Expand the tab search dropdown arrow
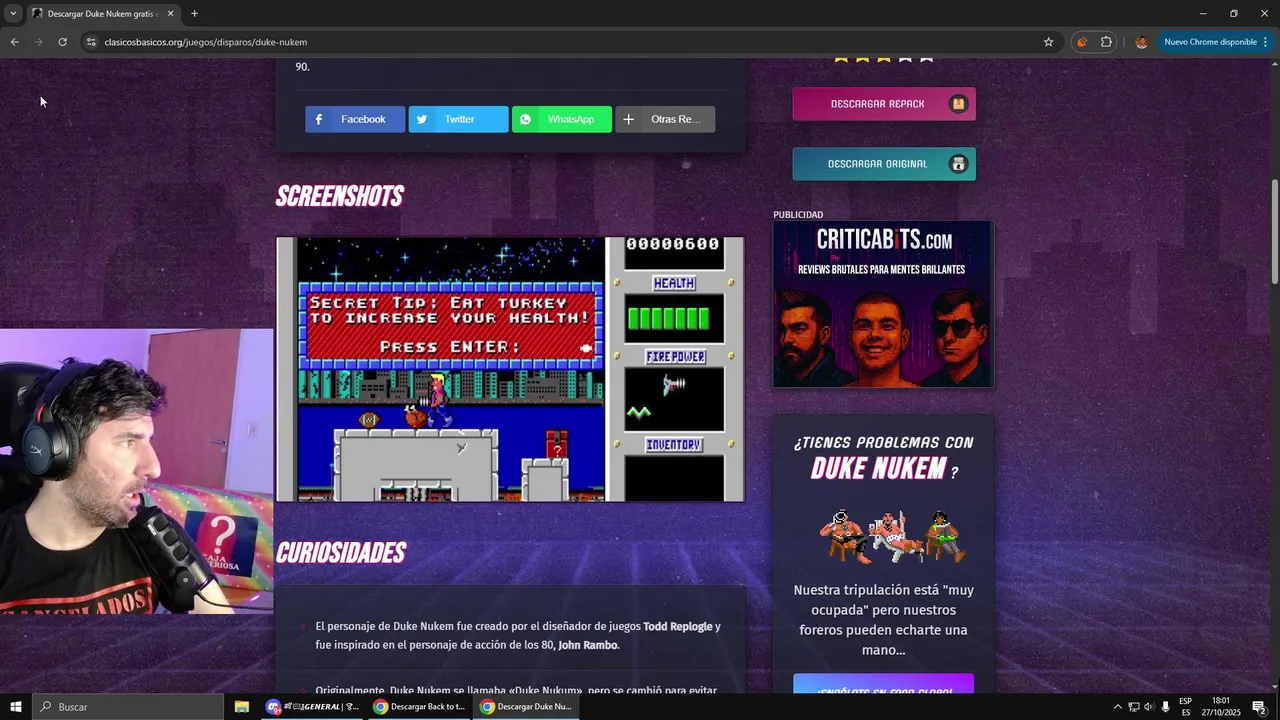Image resolution: width=1280 pixels, height=720 pixels. [x=13, y=13]
